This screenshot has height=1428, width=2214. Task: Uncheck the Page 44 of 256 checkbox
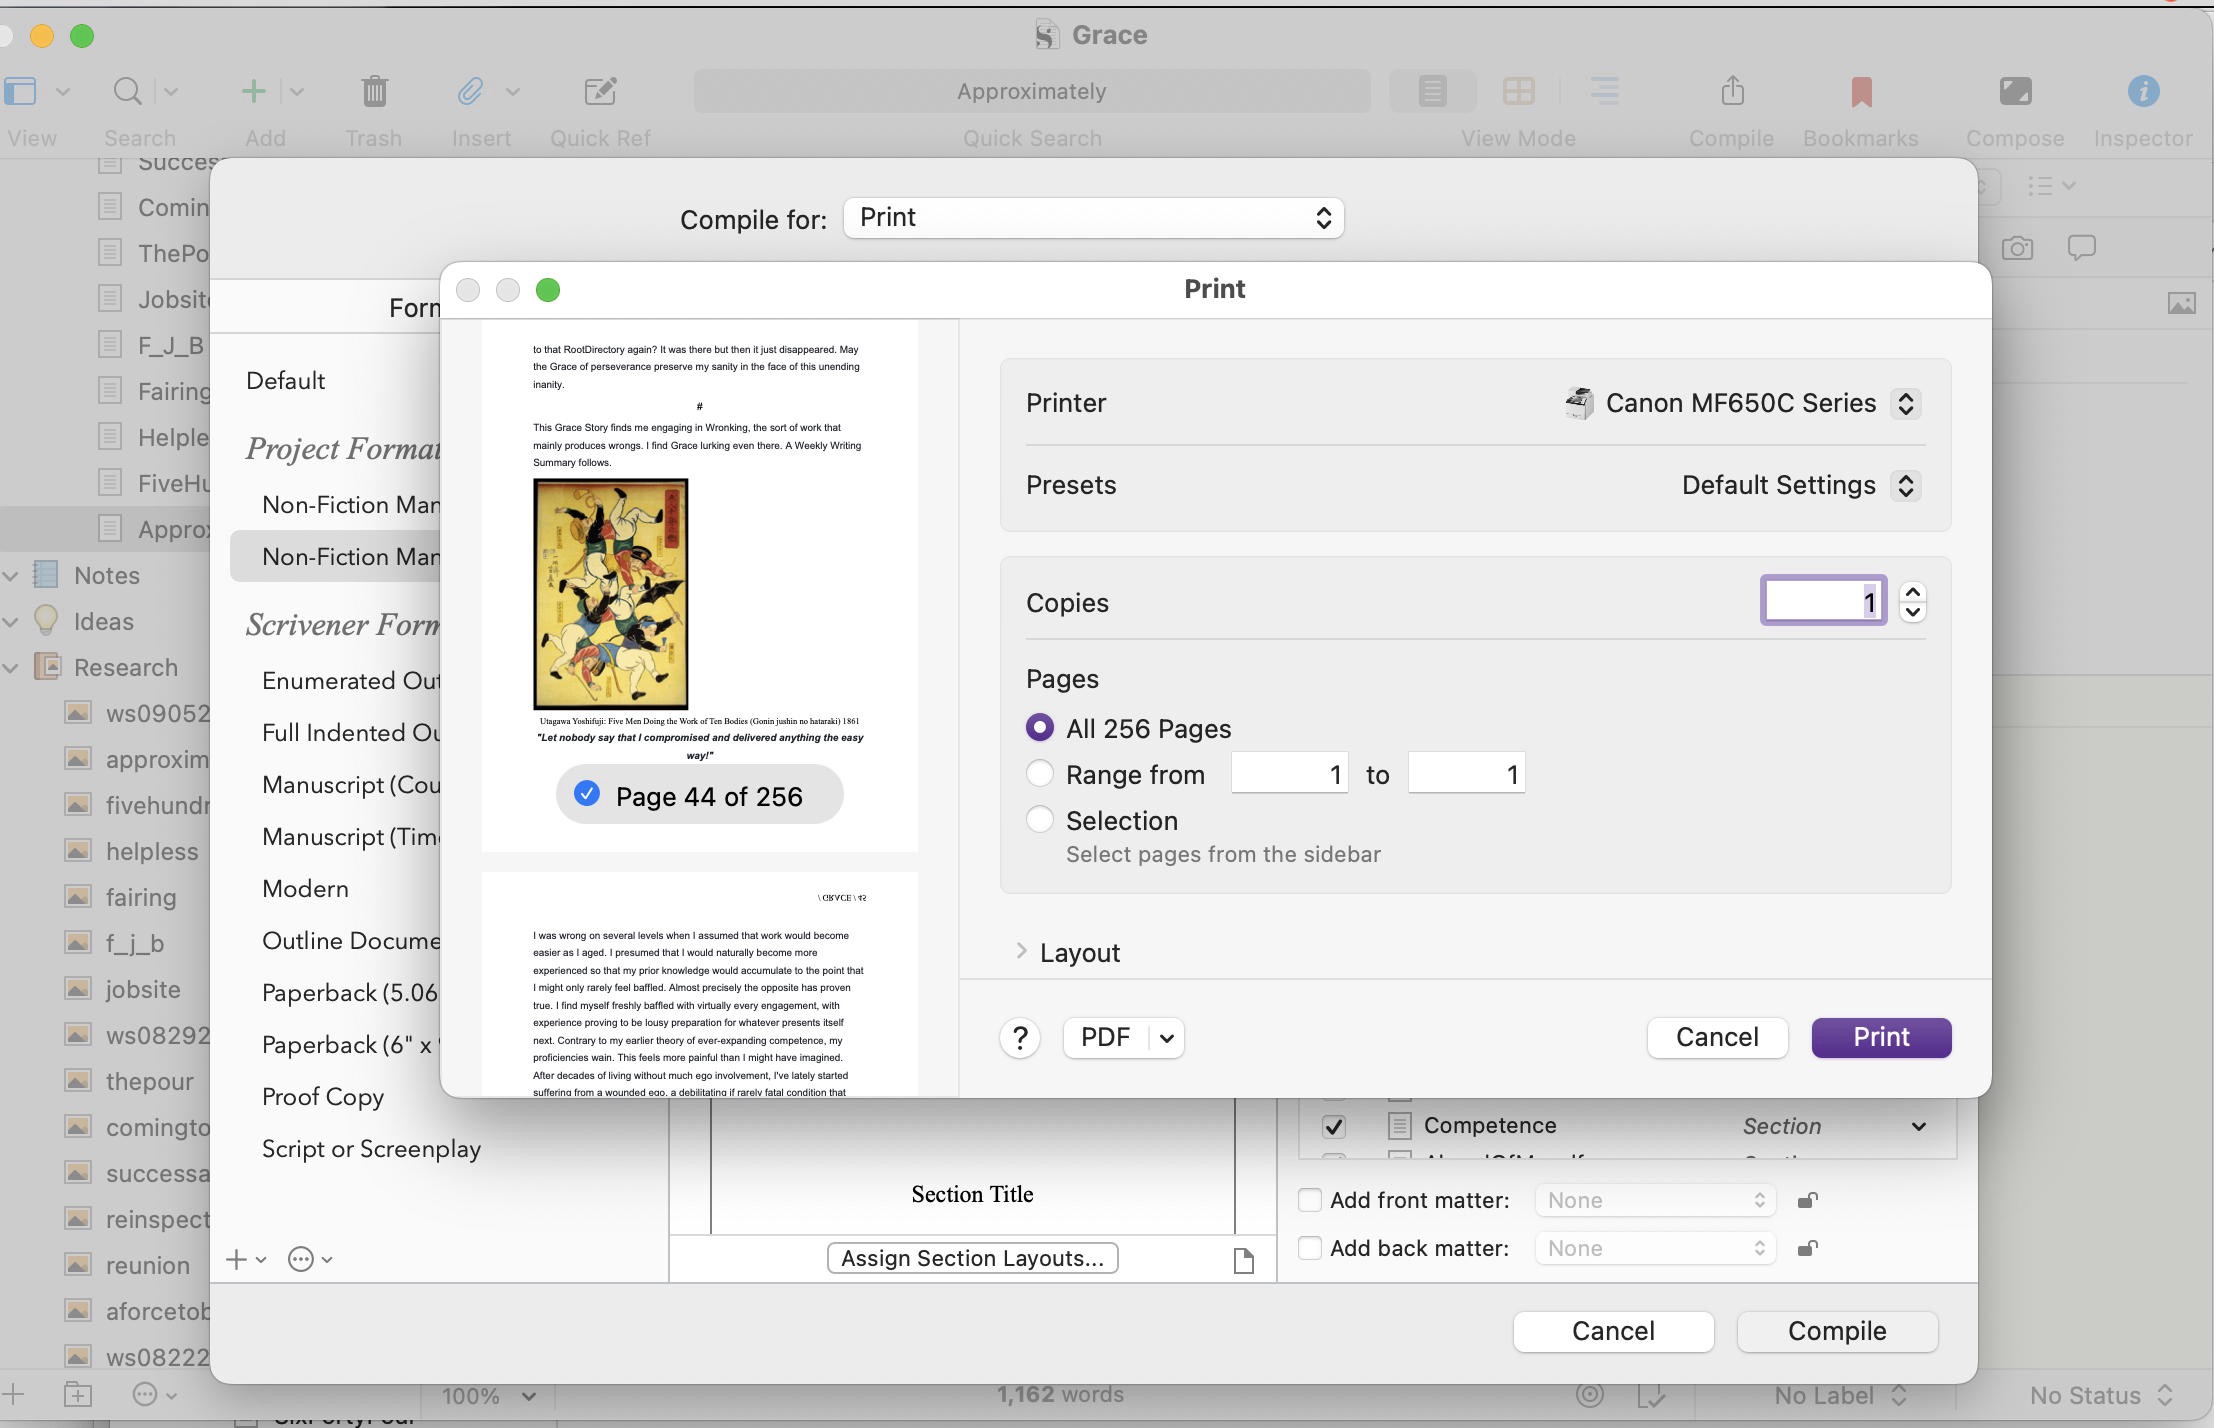click(587, 794)
